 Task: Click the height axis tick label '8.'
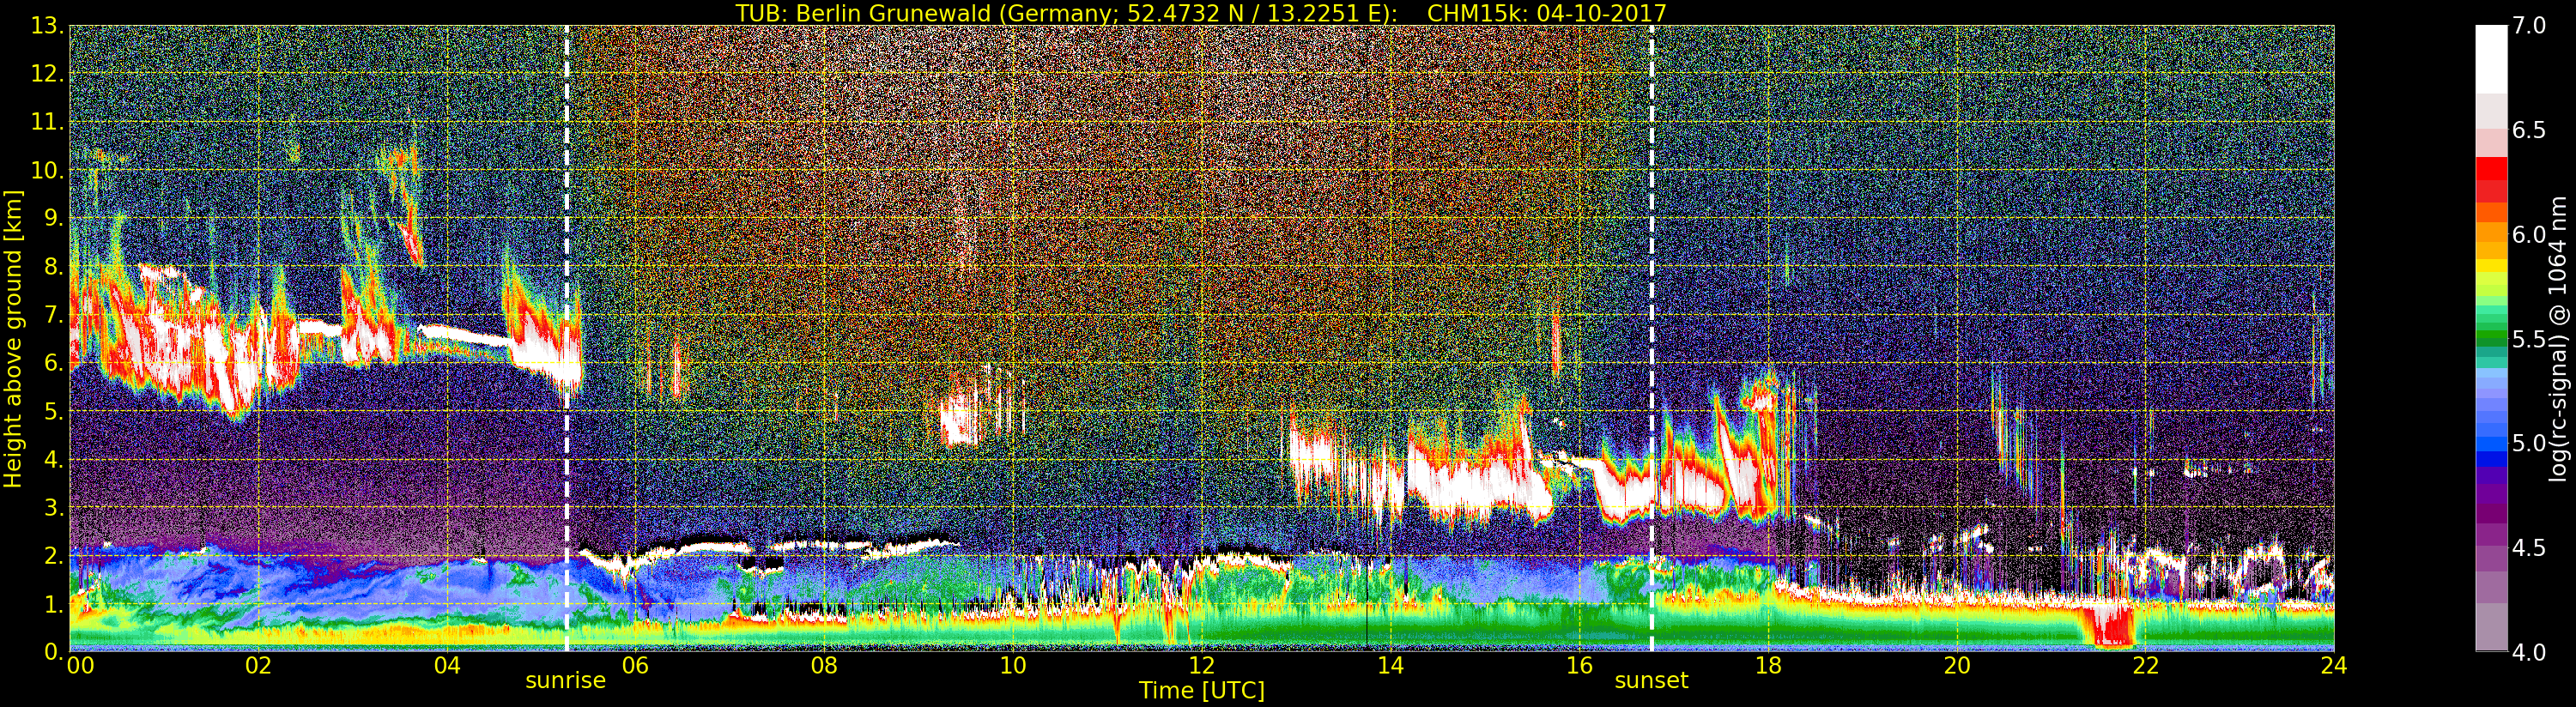(54, 267)
